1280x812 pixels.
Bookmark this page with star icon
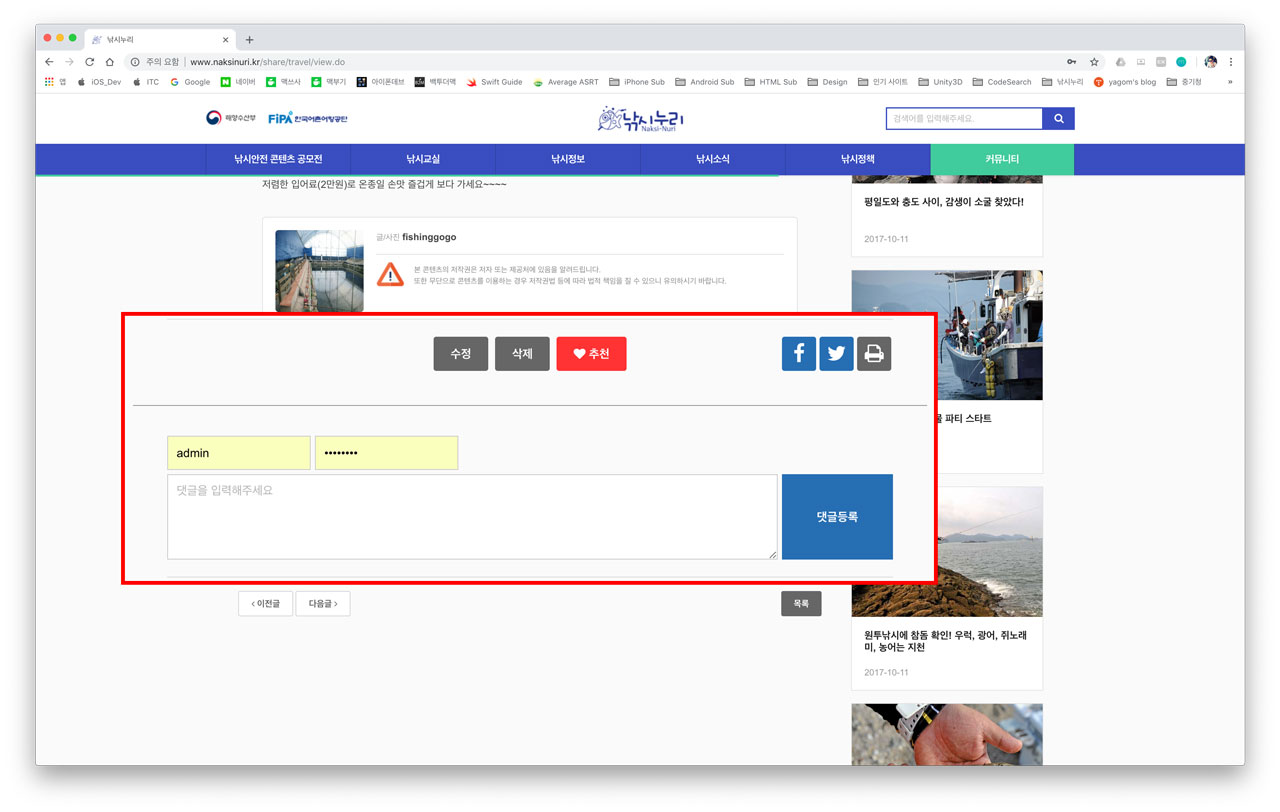pyautogui.click(x=1094, y=62)
